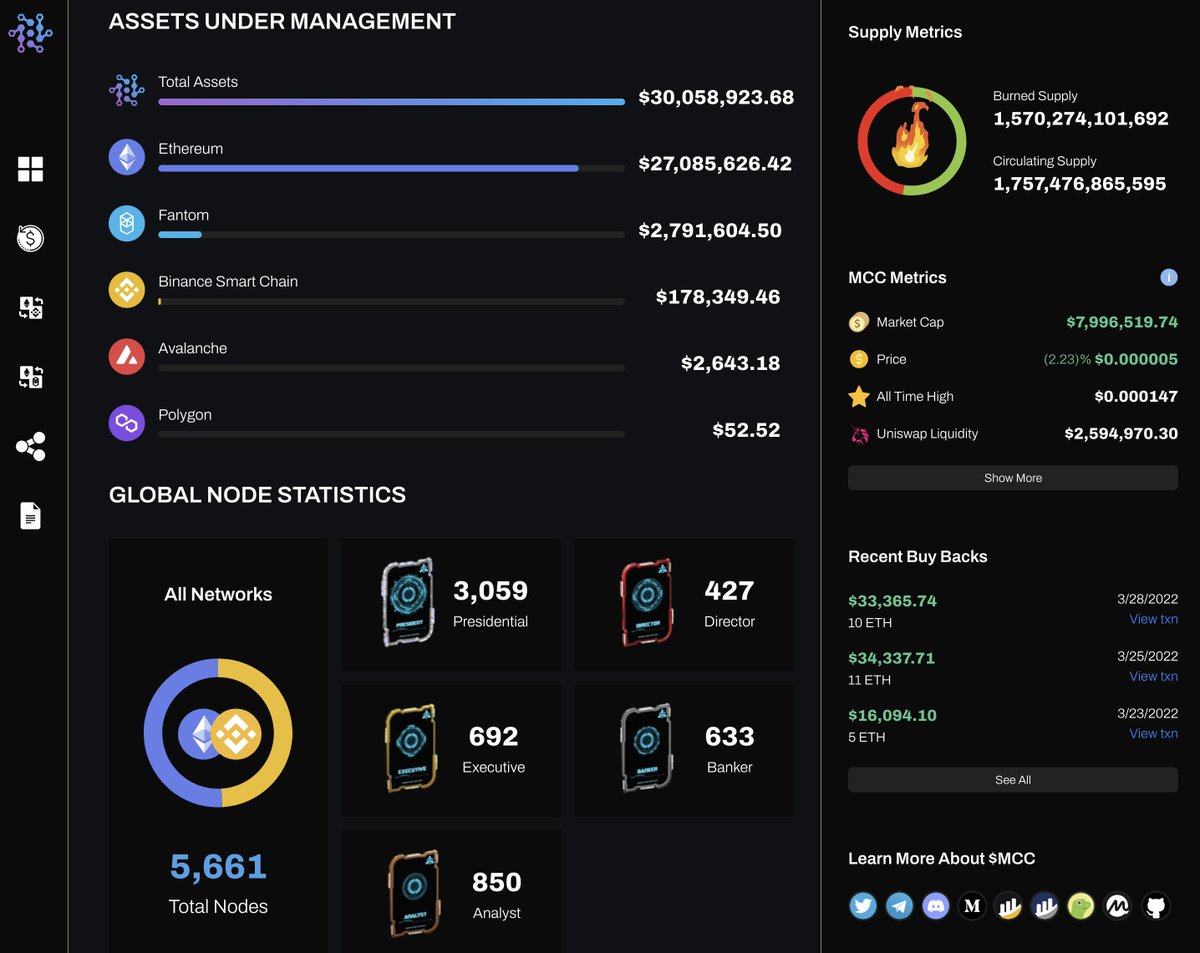Click the $178,349.46 Binance value
The image size is (1200, 953).
[x=718, y=296]
